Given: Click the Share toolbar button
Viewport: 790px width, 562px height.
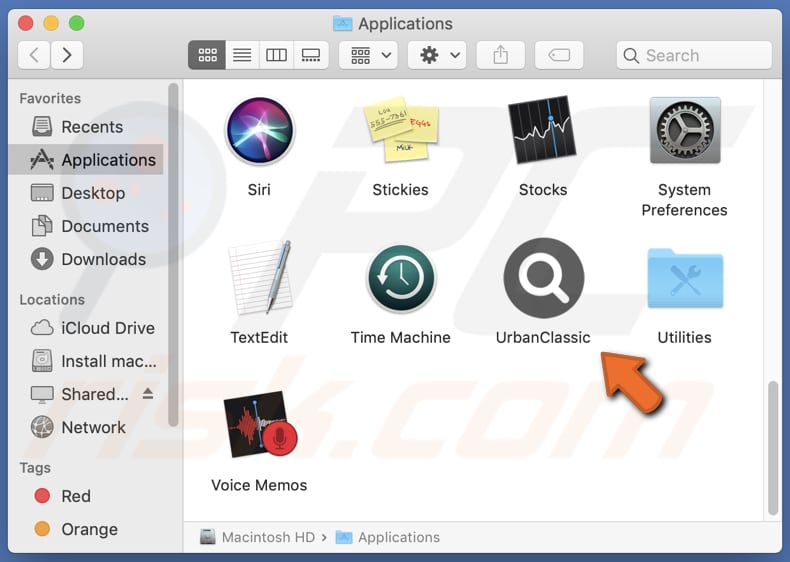Looking at the screenshot, I should click(500, 55).
